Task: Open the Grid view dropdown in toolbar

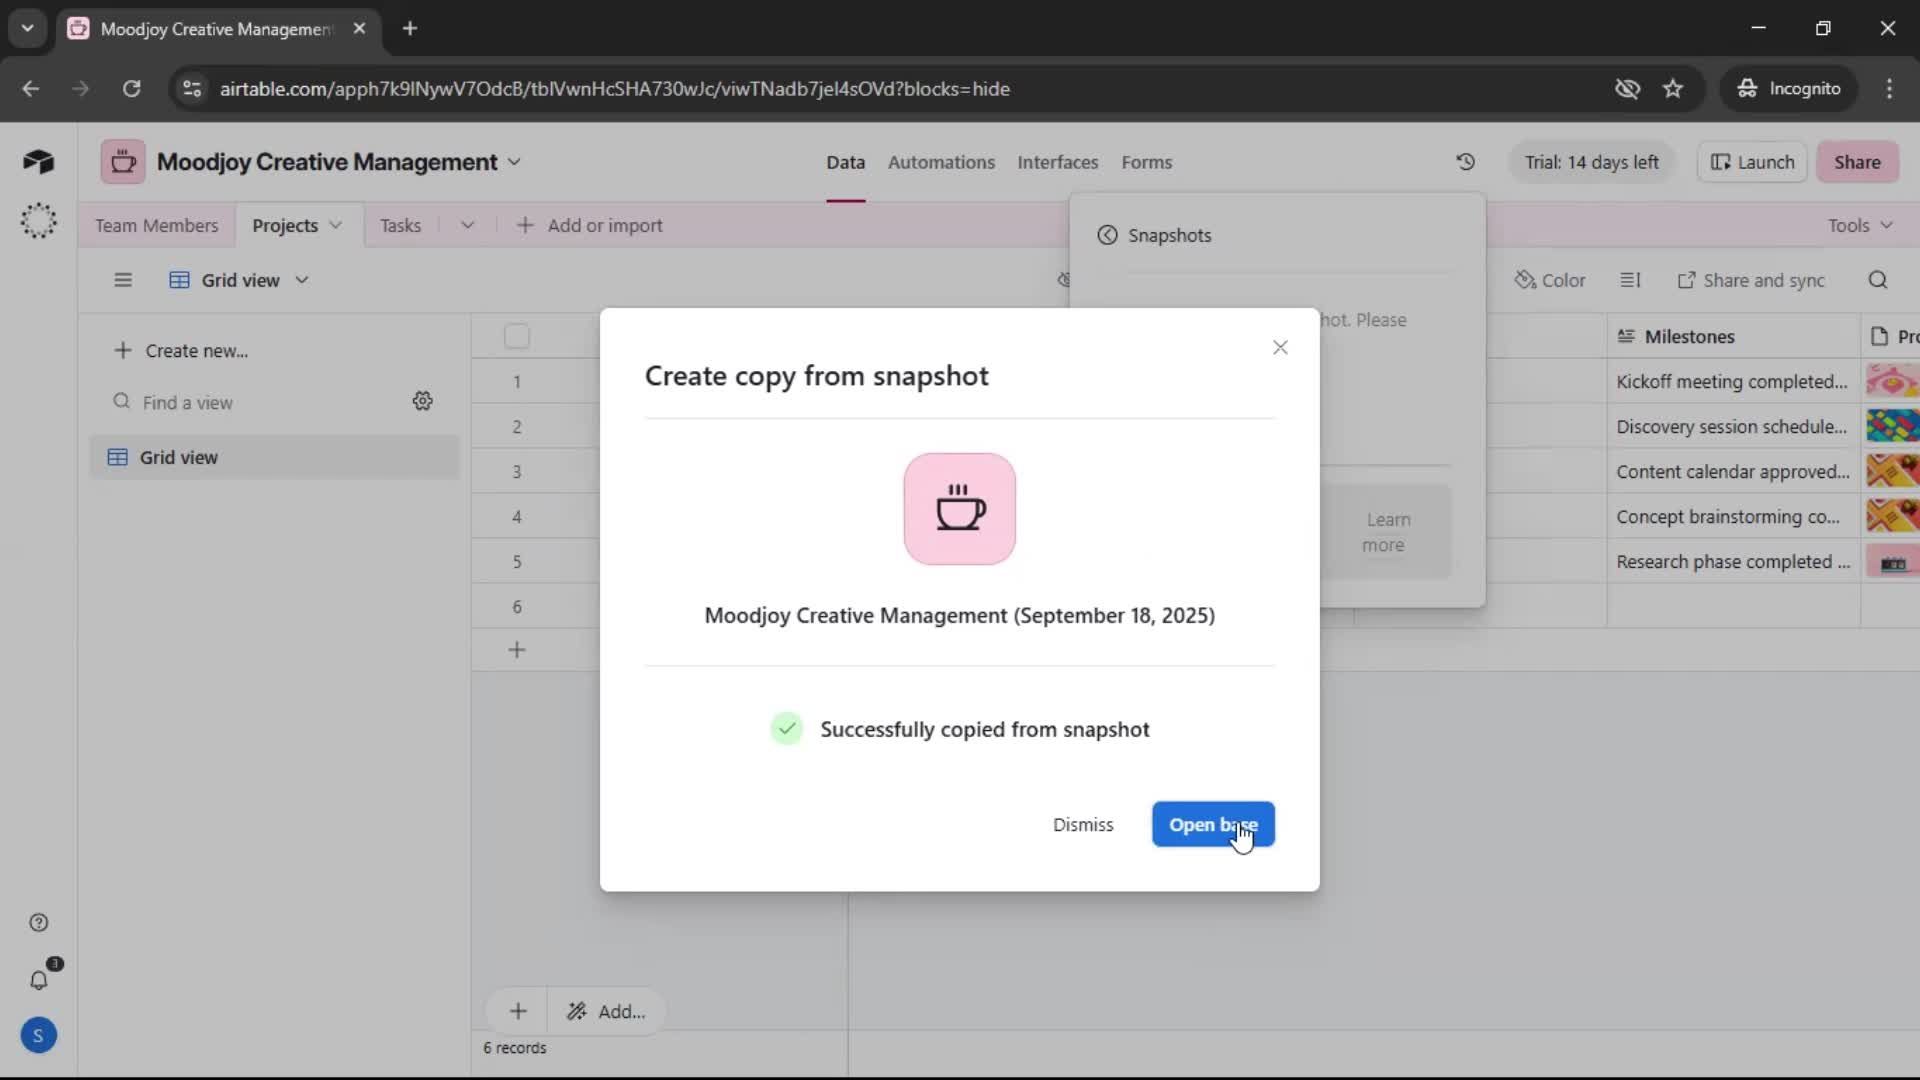Action: 239,280
